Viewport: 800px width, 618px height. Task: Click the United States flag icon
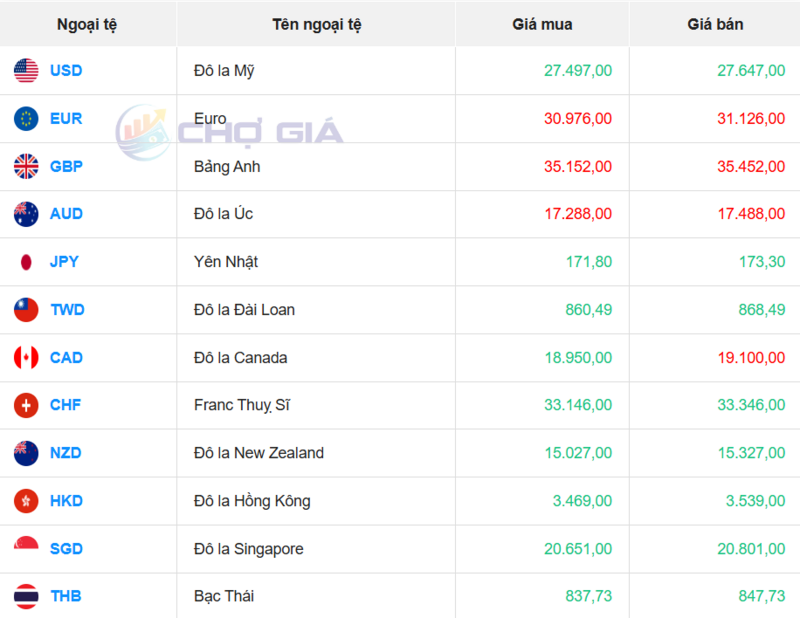[26, 70]
